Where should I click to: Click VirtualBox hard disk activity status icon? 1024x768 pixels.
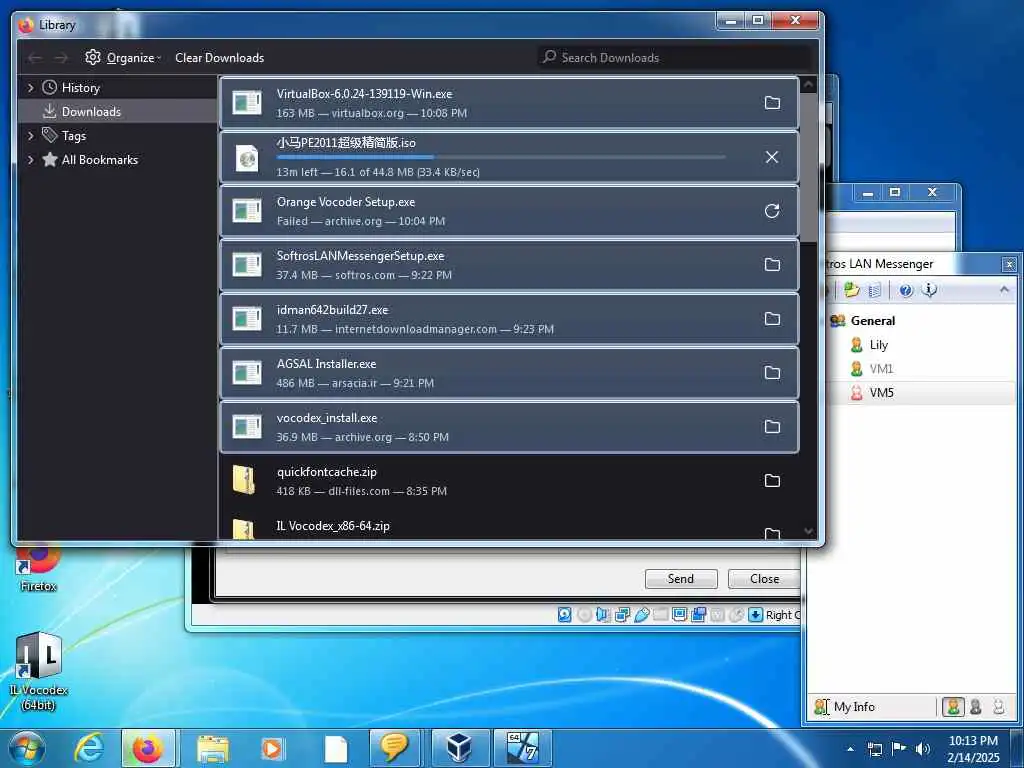[565, 615]
